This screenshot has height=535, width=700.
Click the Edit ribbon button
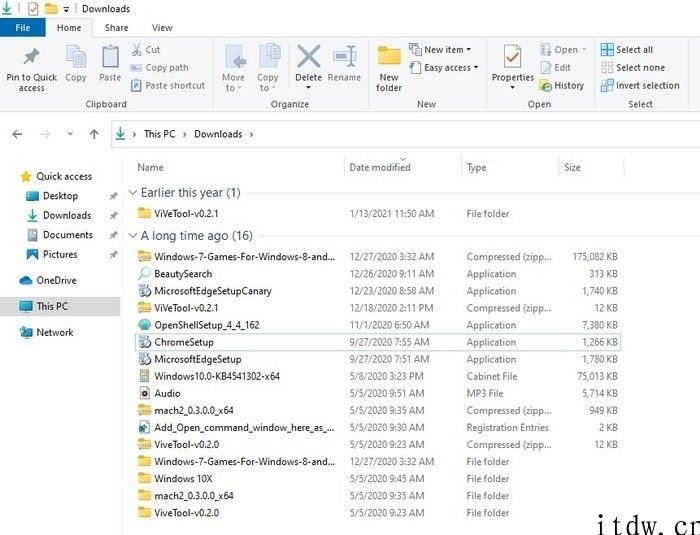(x=556, y=67)
